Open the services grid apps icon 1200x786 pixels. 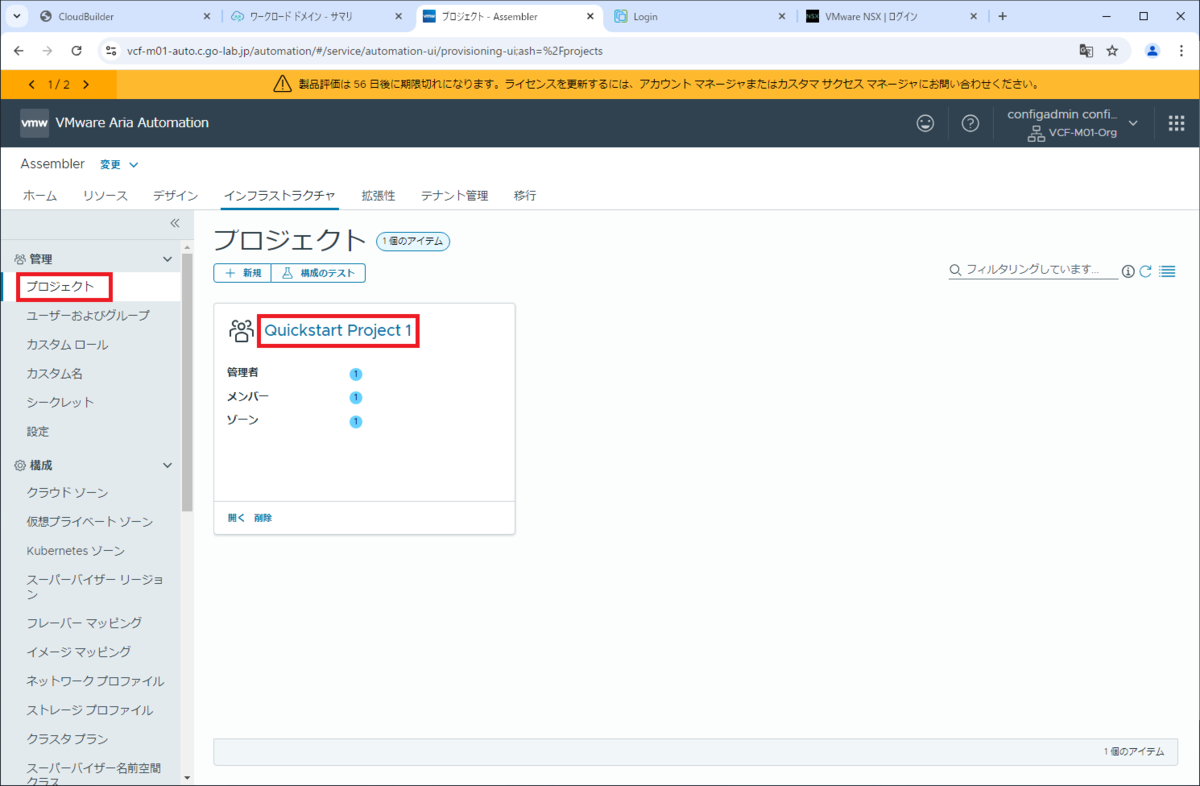click(1176, 123)
